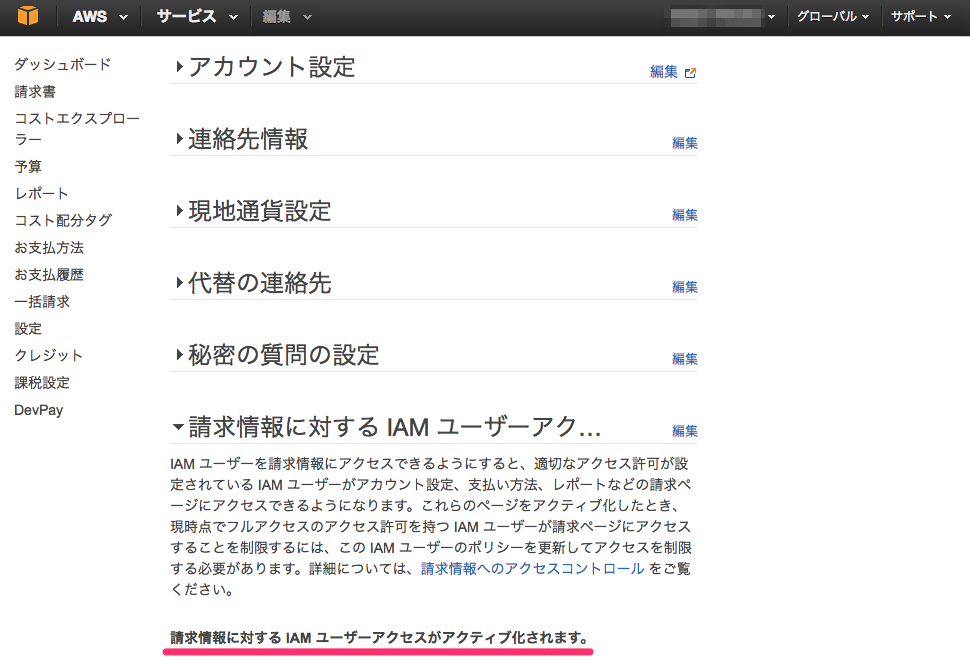
Task: Collapse the 請求情報に対する IAM ユーザーアク section
Action: coord(387,427)
